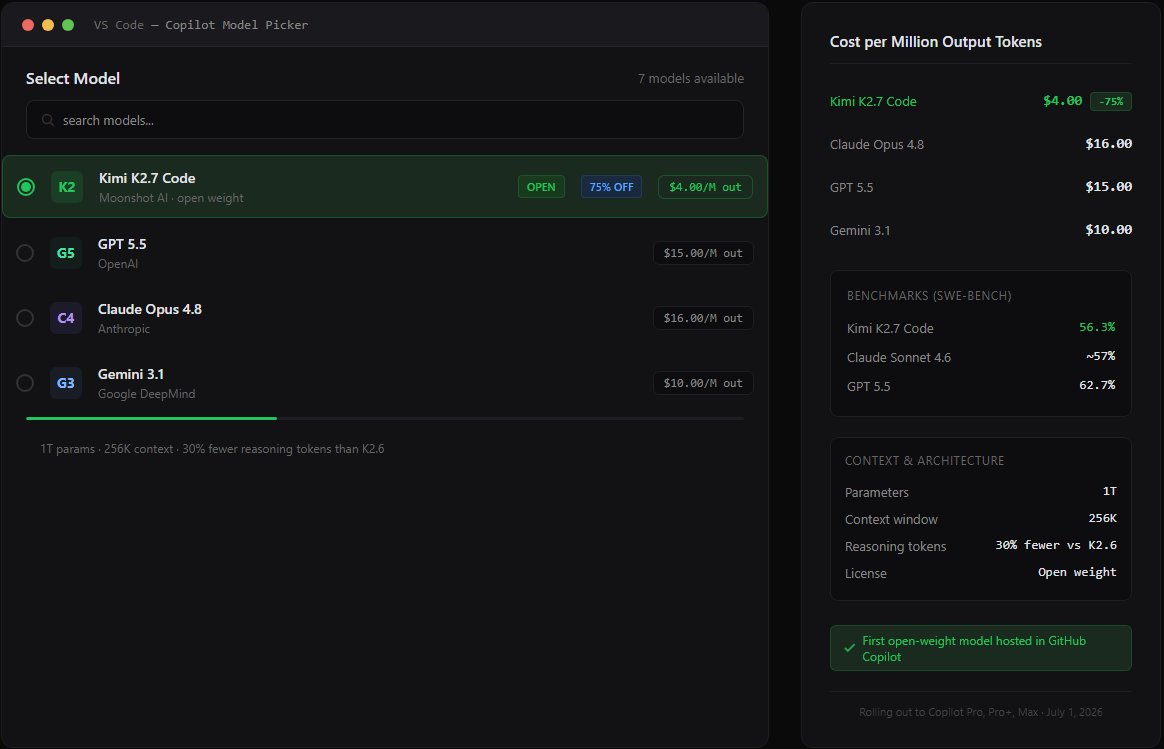Click 'First open-weight model hosted in GitHub Copilot' banner
Viewport: 1164px width, 749px height.
coord(980,648)
